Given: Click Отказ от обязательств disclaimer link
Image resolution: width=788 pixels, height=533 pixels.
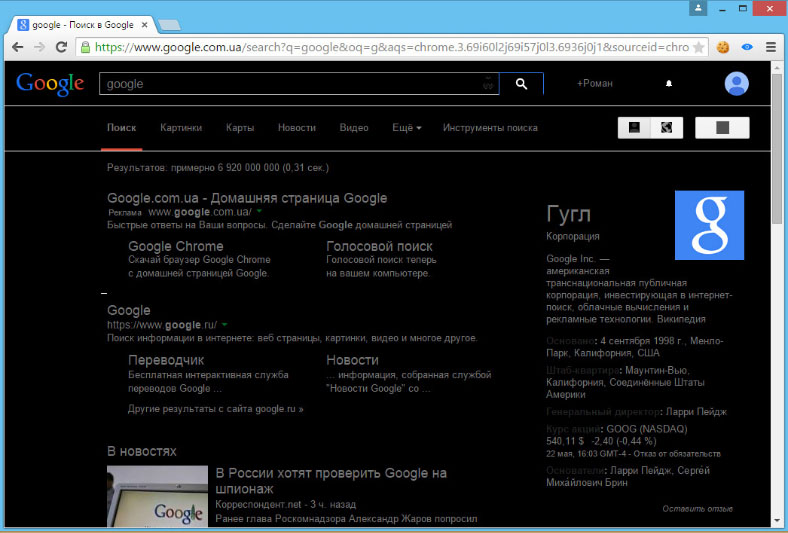Looking at the screenshot, I should 676,454.
